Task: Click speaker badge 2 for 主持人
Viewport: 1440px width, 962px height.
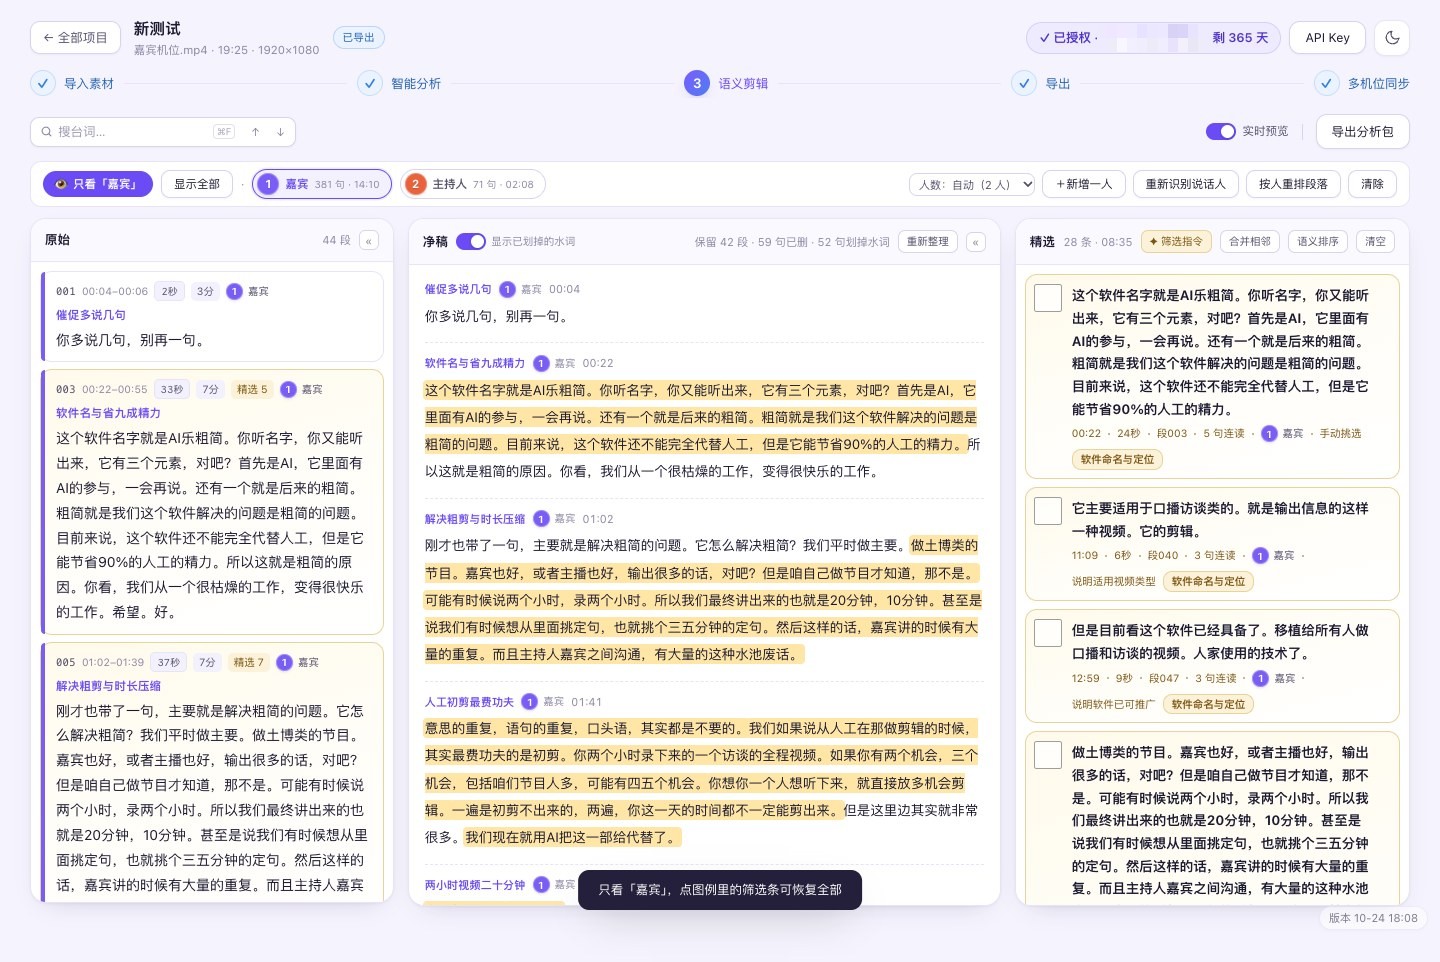Action: 415,184
